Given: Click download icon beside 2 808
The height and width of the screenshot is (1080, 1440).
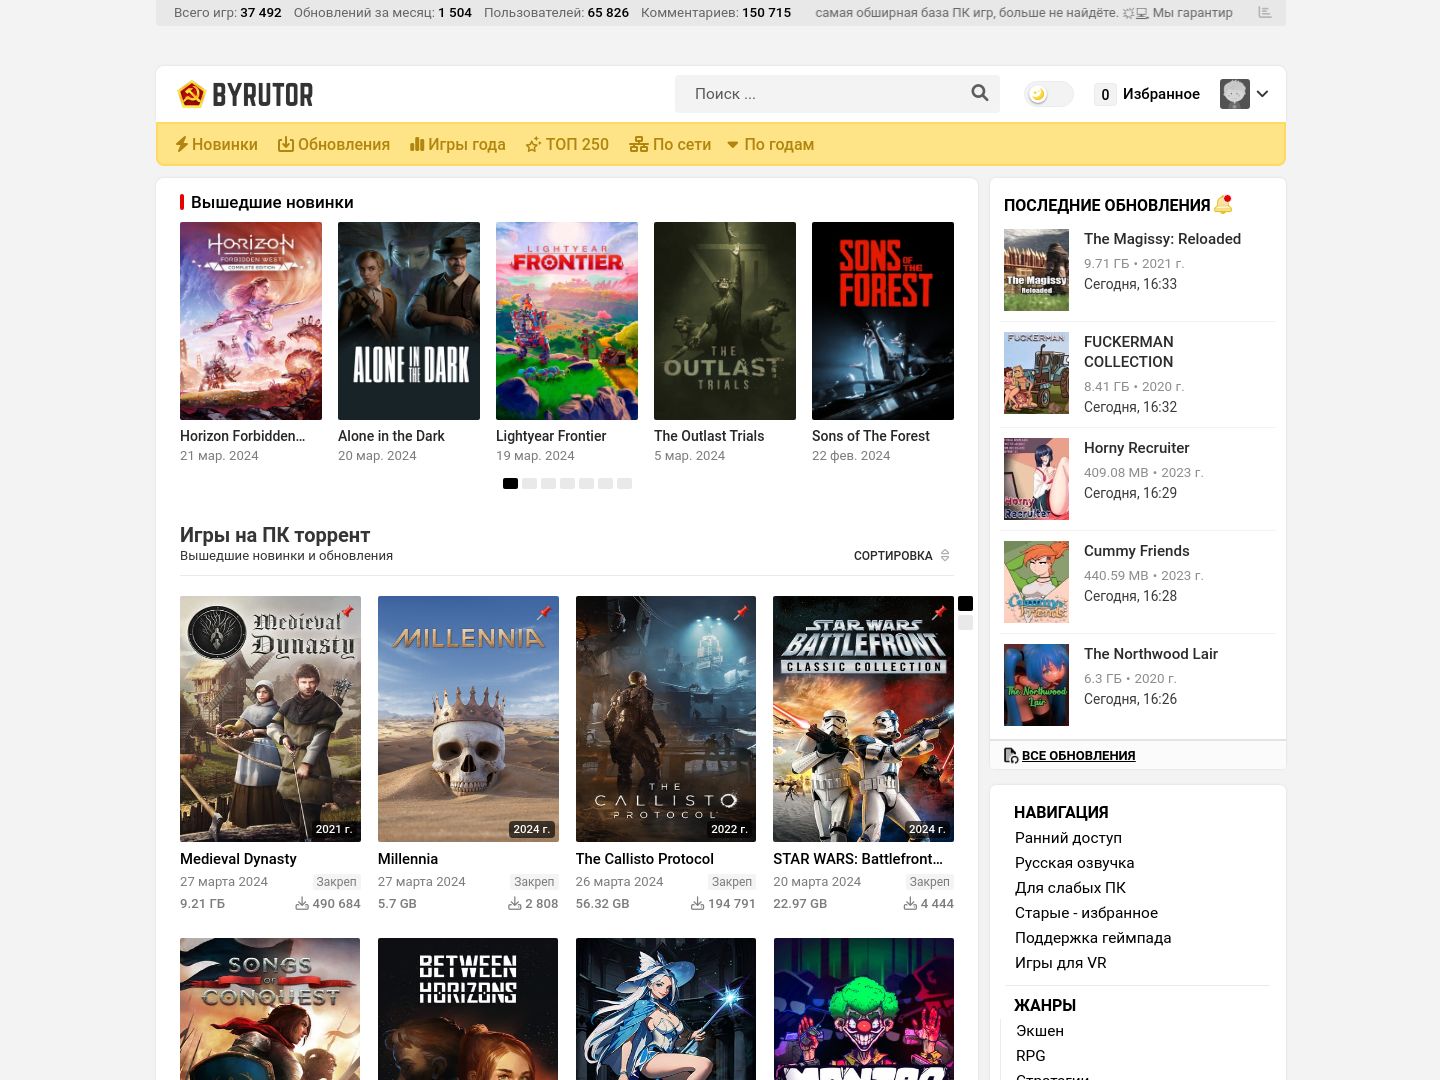Looking at the screenshot, I should (x=515, y=903).
